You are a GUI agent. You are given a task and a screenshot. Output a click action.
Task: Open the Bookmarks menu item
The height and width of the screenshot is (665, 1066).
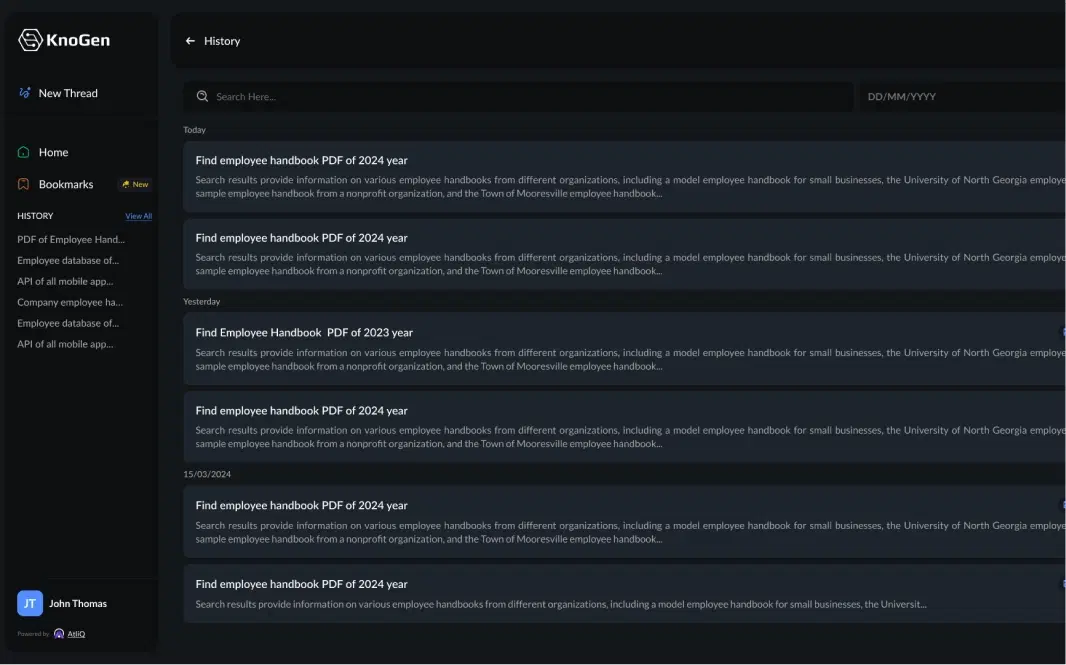(x=66, y=184)
